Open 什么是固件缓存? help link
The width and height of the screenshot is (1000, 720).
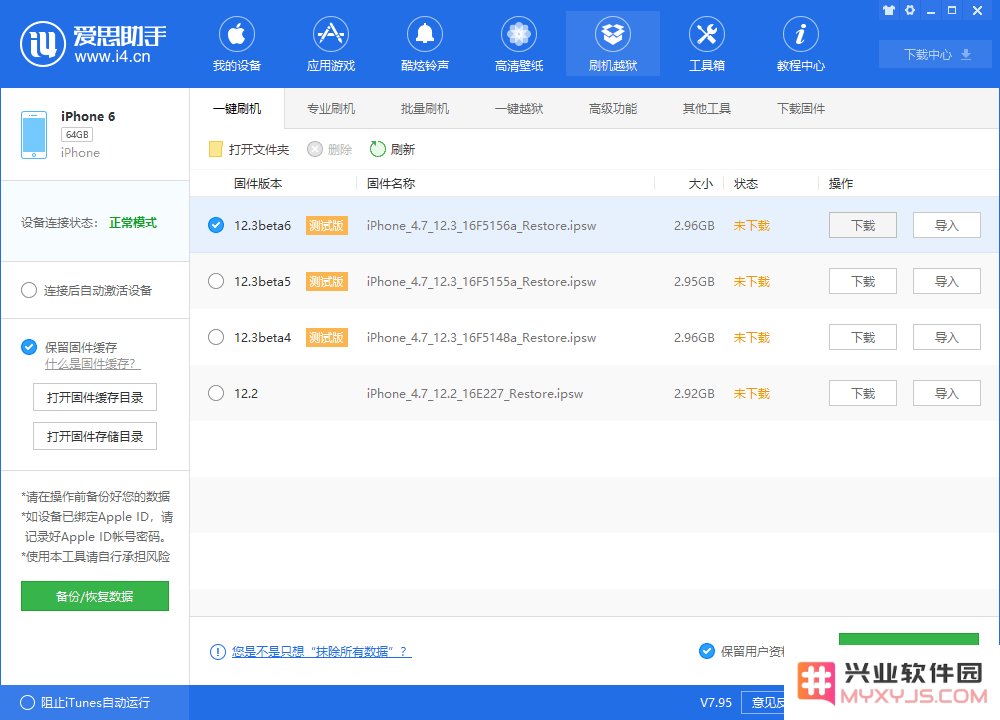tap(92, 364)
